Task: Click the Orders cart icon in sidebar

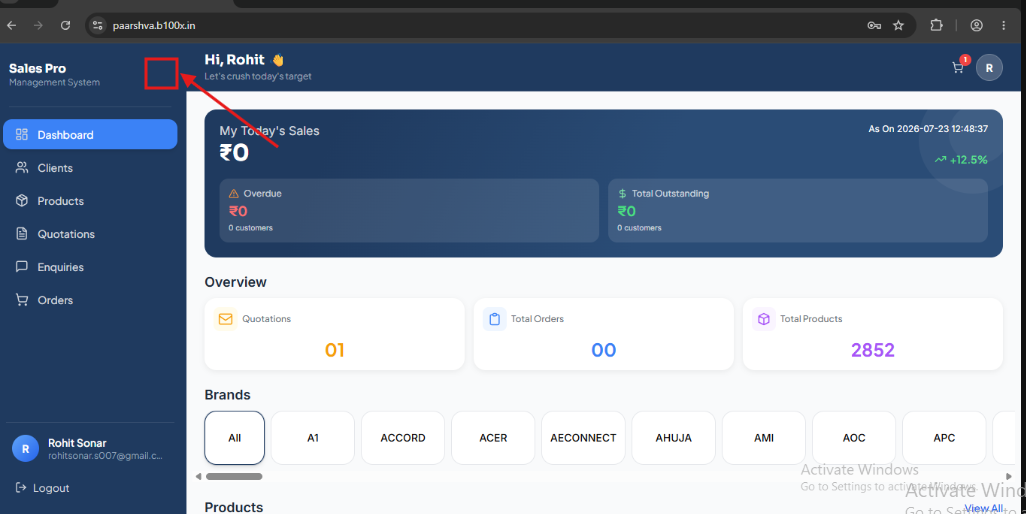Action: pyautogui.click(x=22, y=300)
